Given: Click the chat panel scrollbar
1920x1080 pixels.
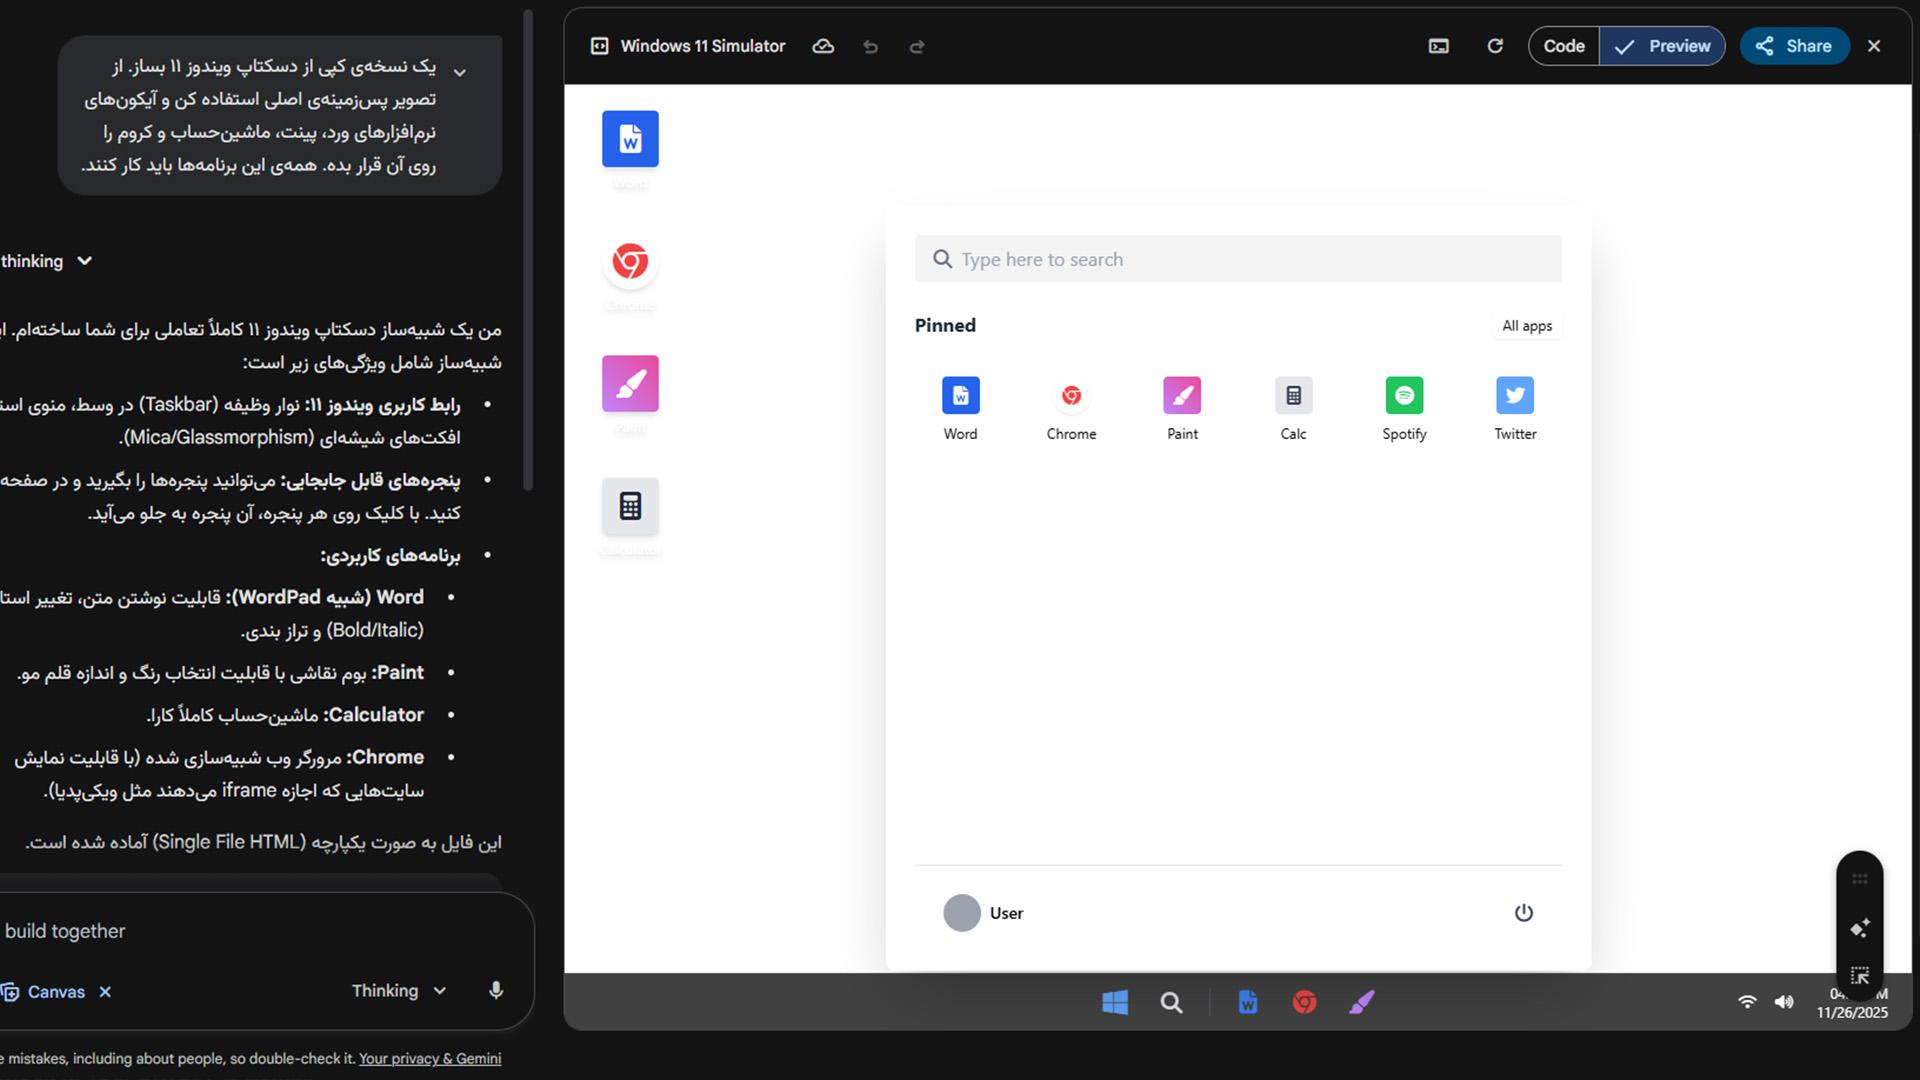Looking at the screenshot, I should (528, 250).
